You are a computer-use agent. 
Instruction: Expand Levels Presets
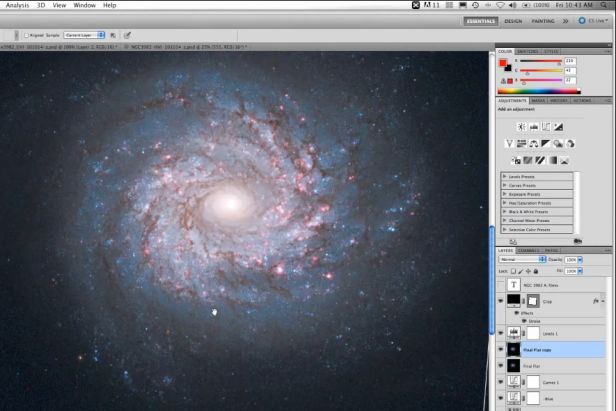pos(504,176)
